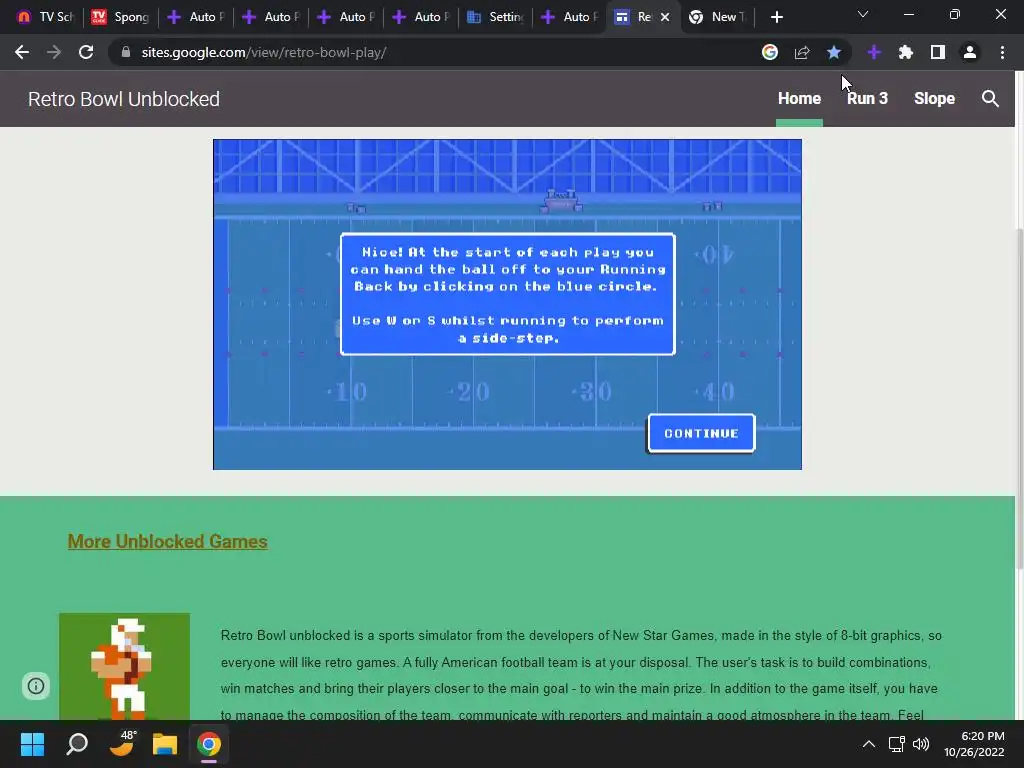Open Chrome's three-dot menu
Image resolution: width=1024 pixels, height=768 pixels.
(1002, 52)
